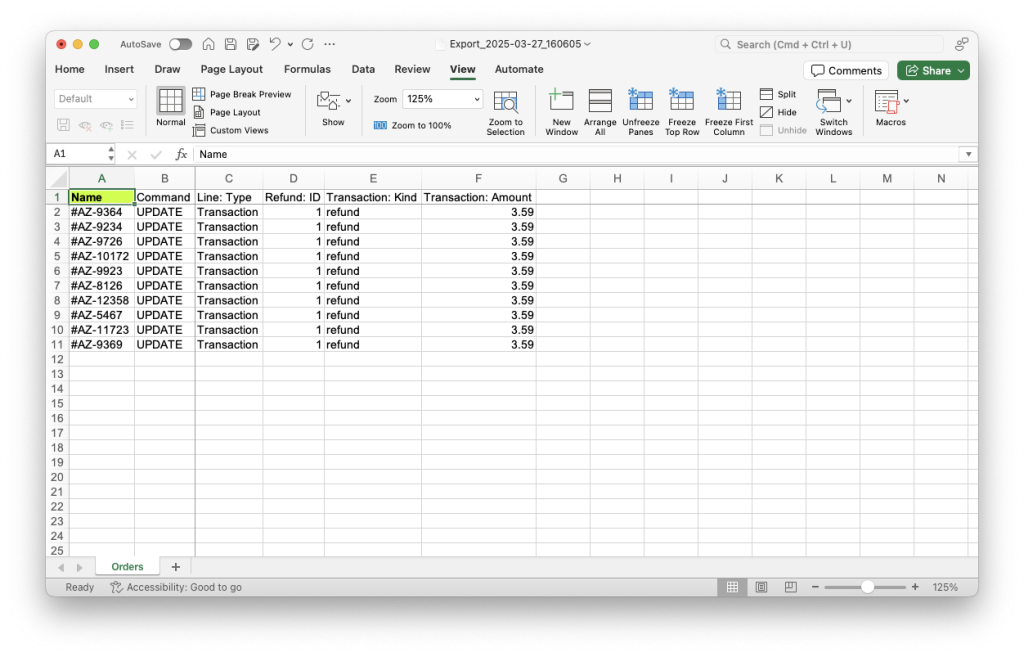The width and height of the screenshot is (1024, 657).
Task: Open the Data ribbon tab
Action: (x=363, y=69)
